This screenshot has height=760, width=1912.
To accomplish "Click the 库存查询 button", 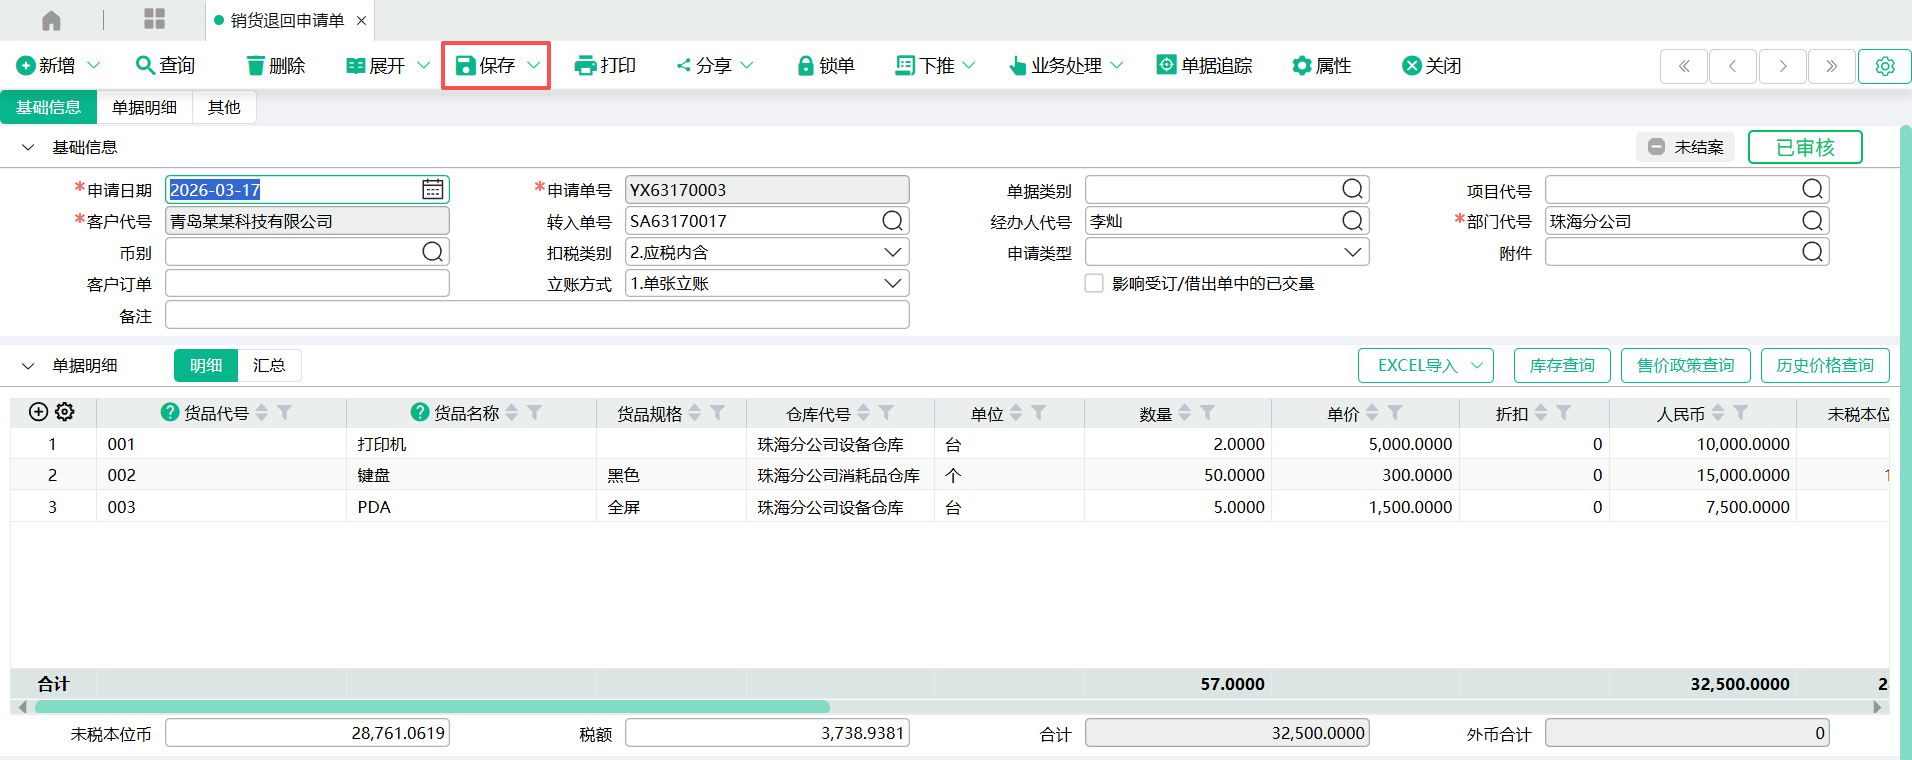I will coord(1561,366).
